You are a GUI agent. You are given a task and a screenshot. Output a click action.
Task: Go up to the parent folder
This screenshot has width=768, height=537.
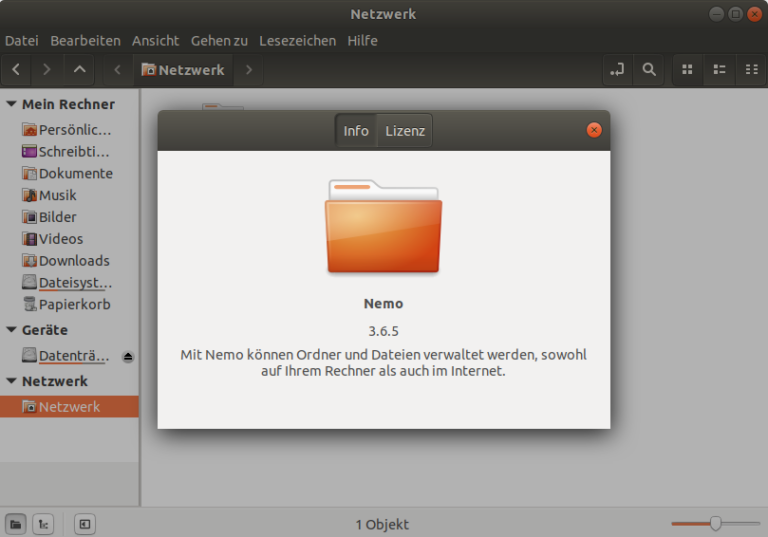(x=79, y=70)
